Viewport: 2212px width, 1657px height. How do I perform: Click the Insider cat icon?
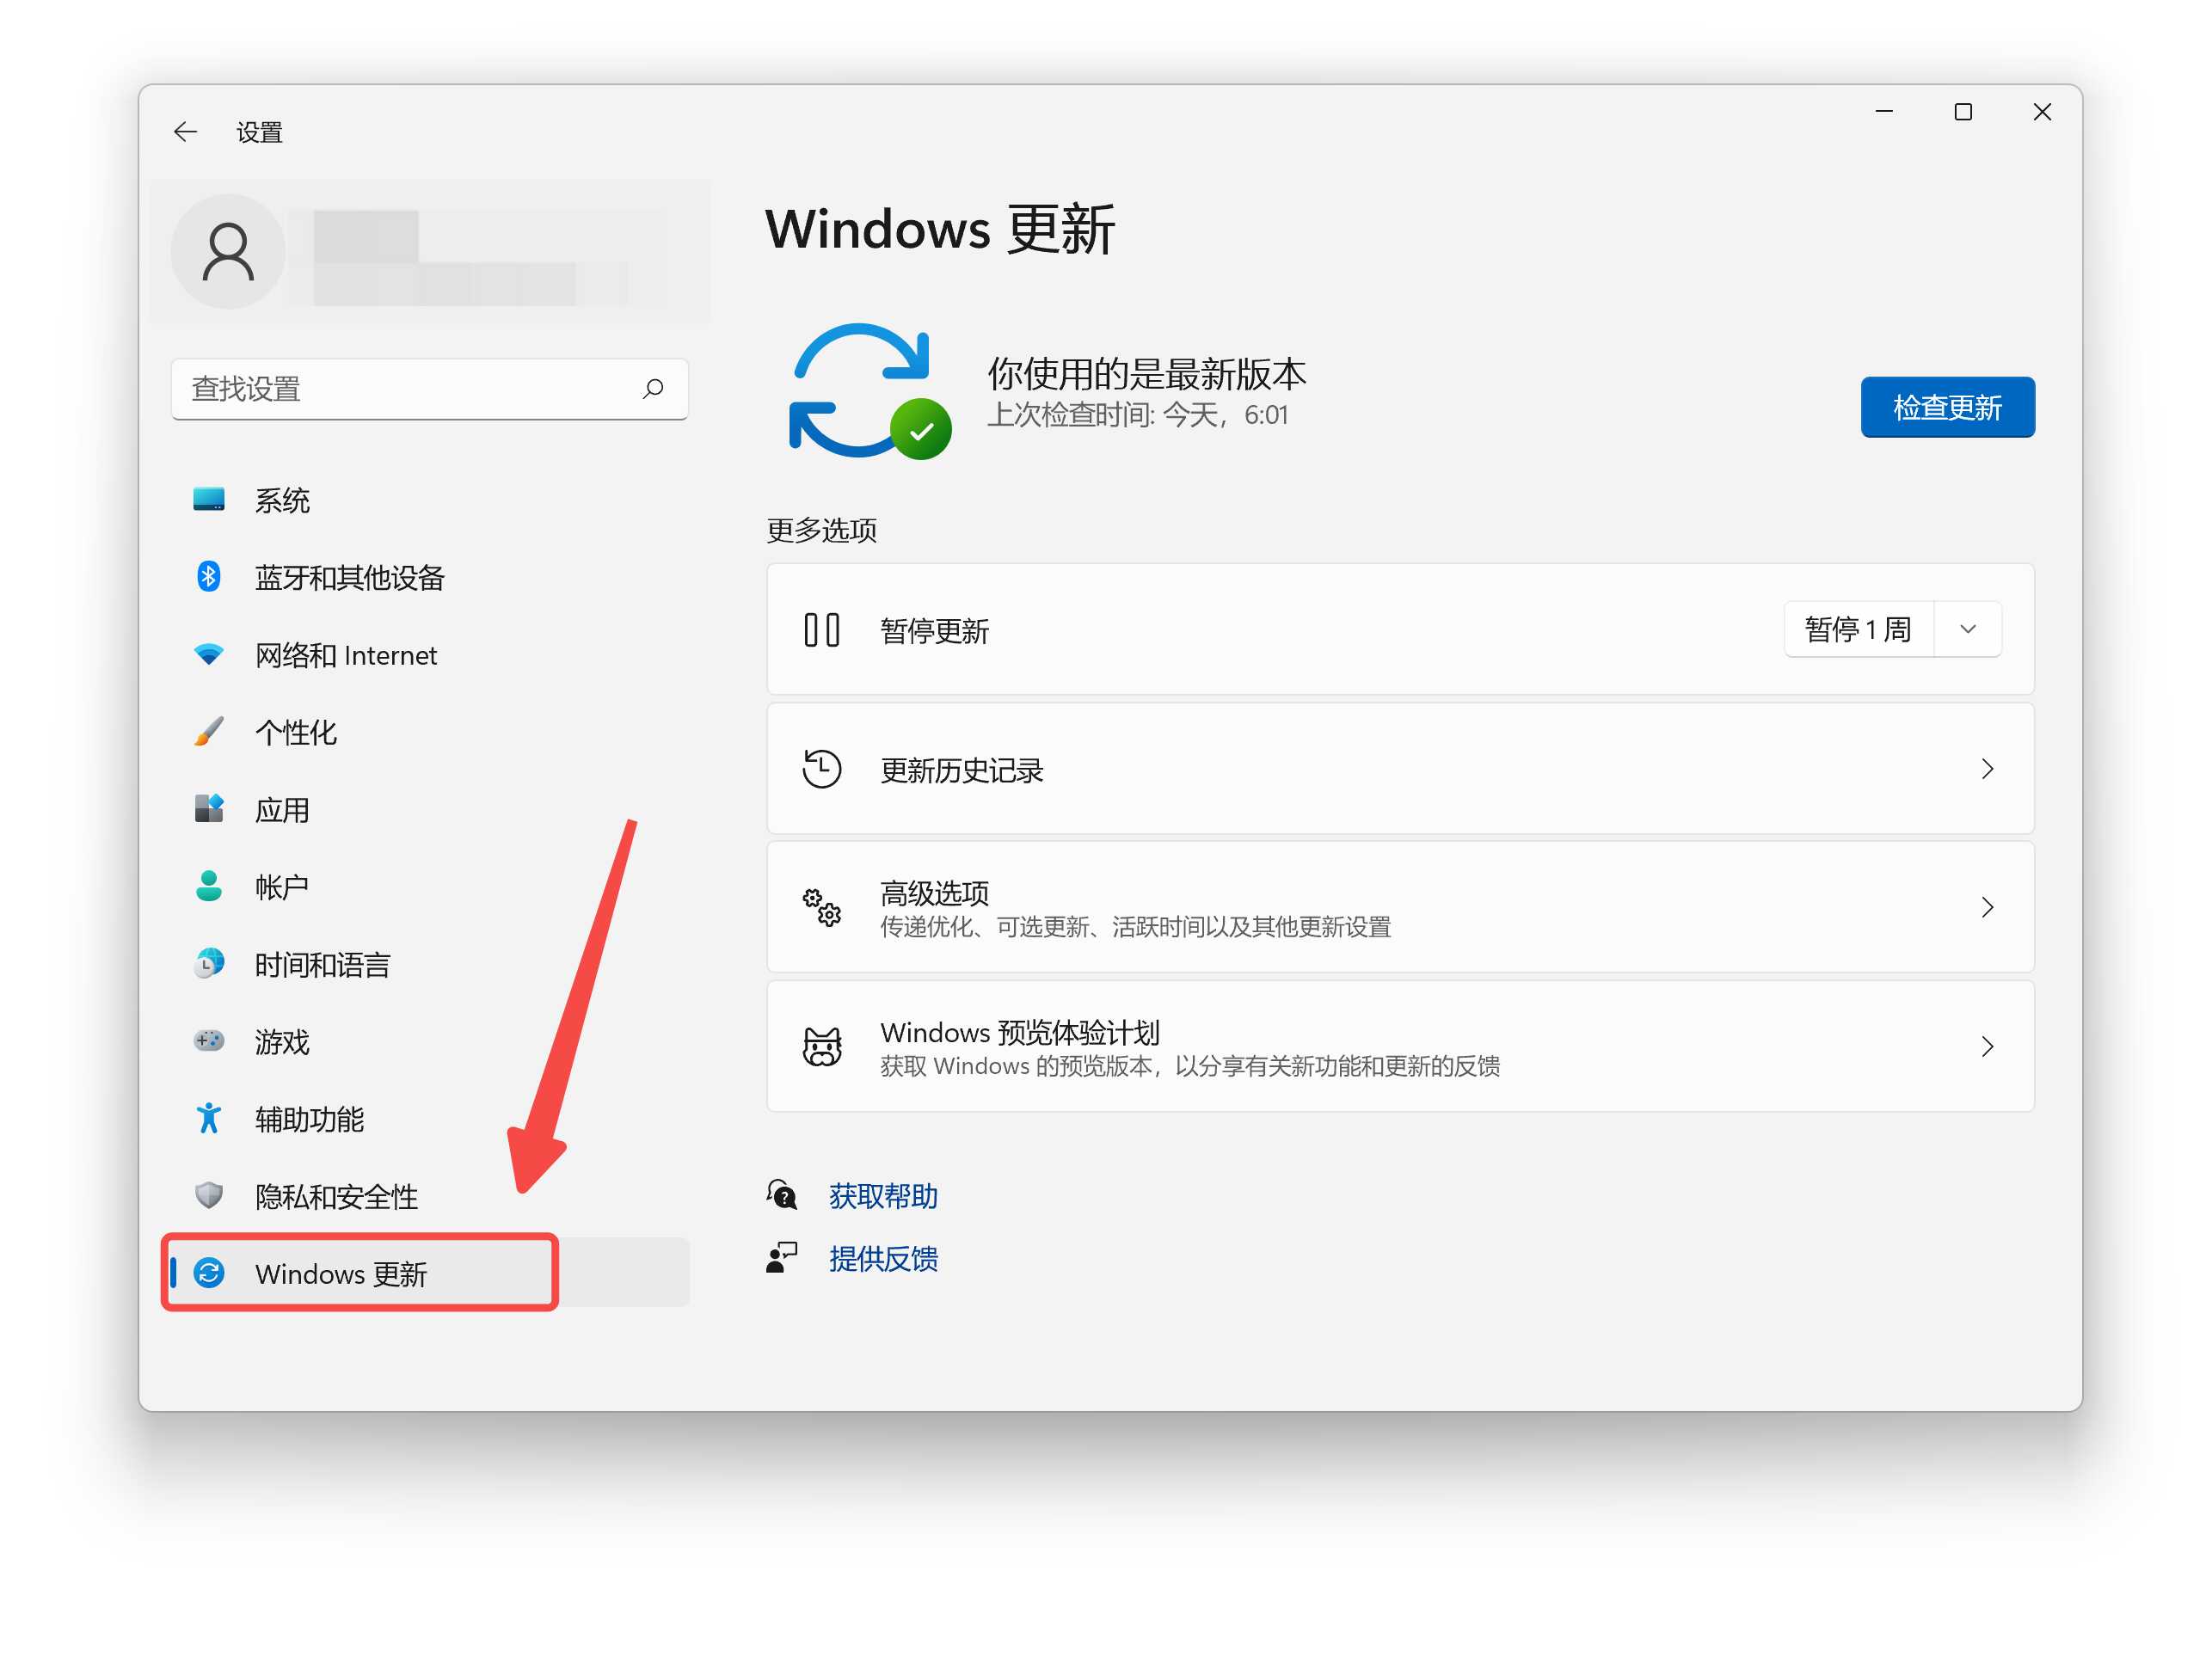pos(822,1046)
